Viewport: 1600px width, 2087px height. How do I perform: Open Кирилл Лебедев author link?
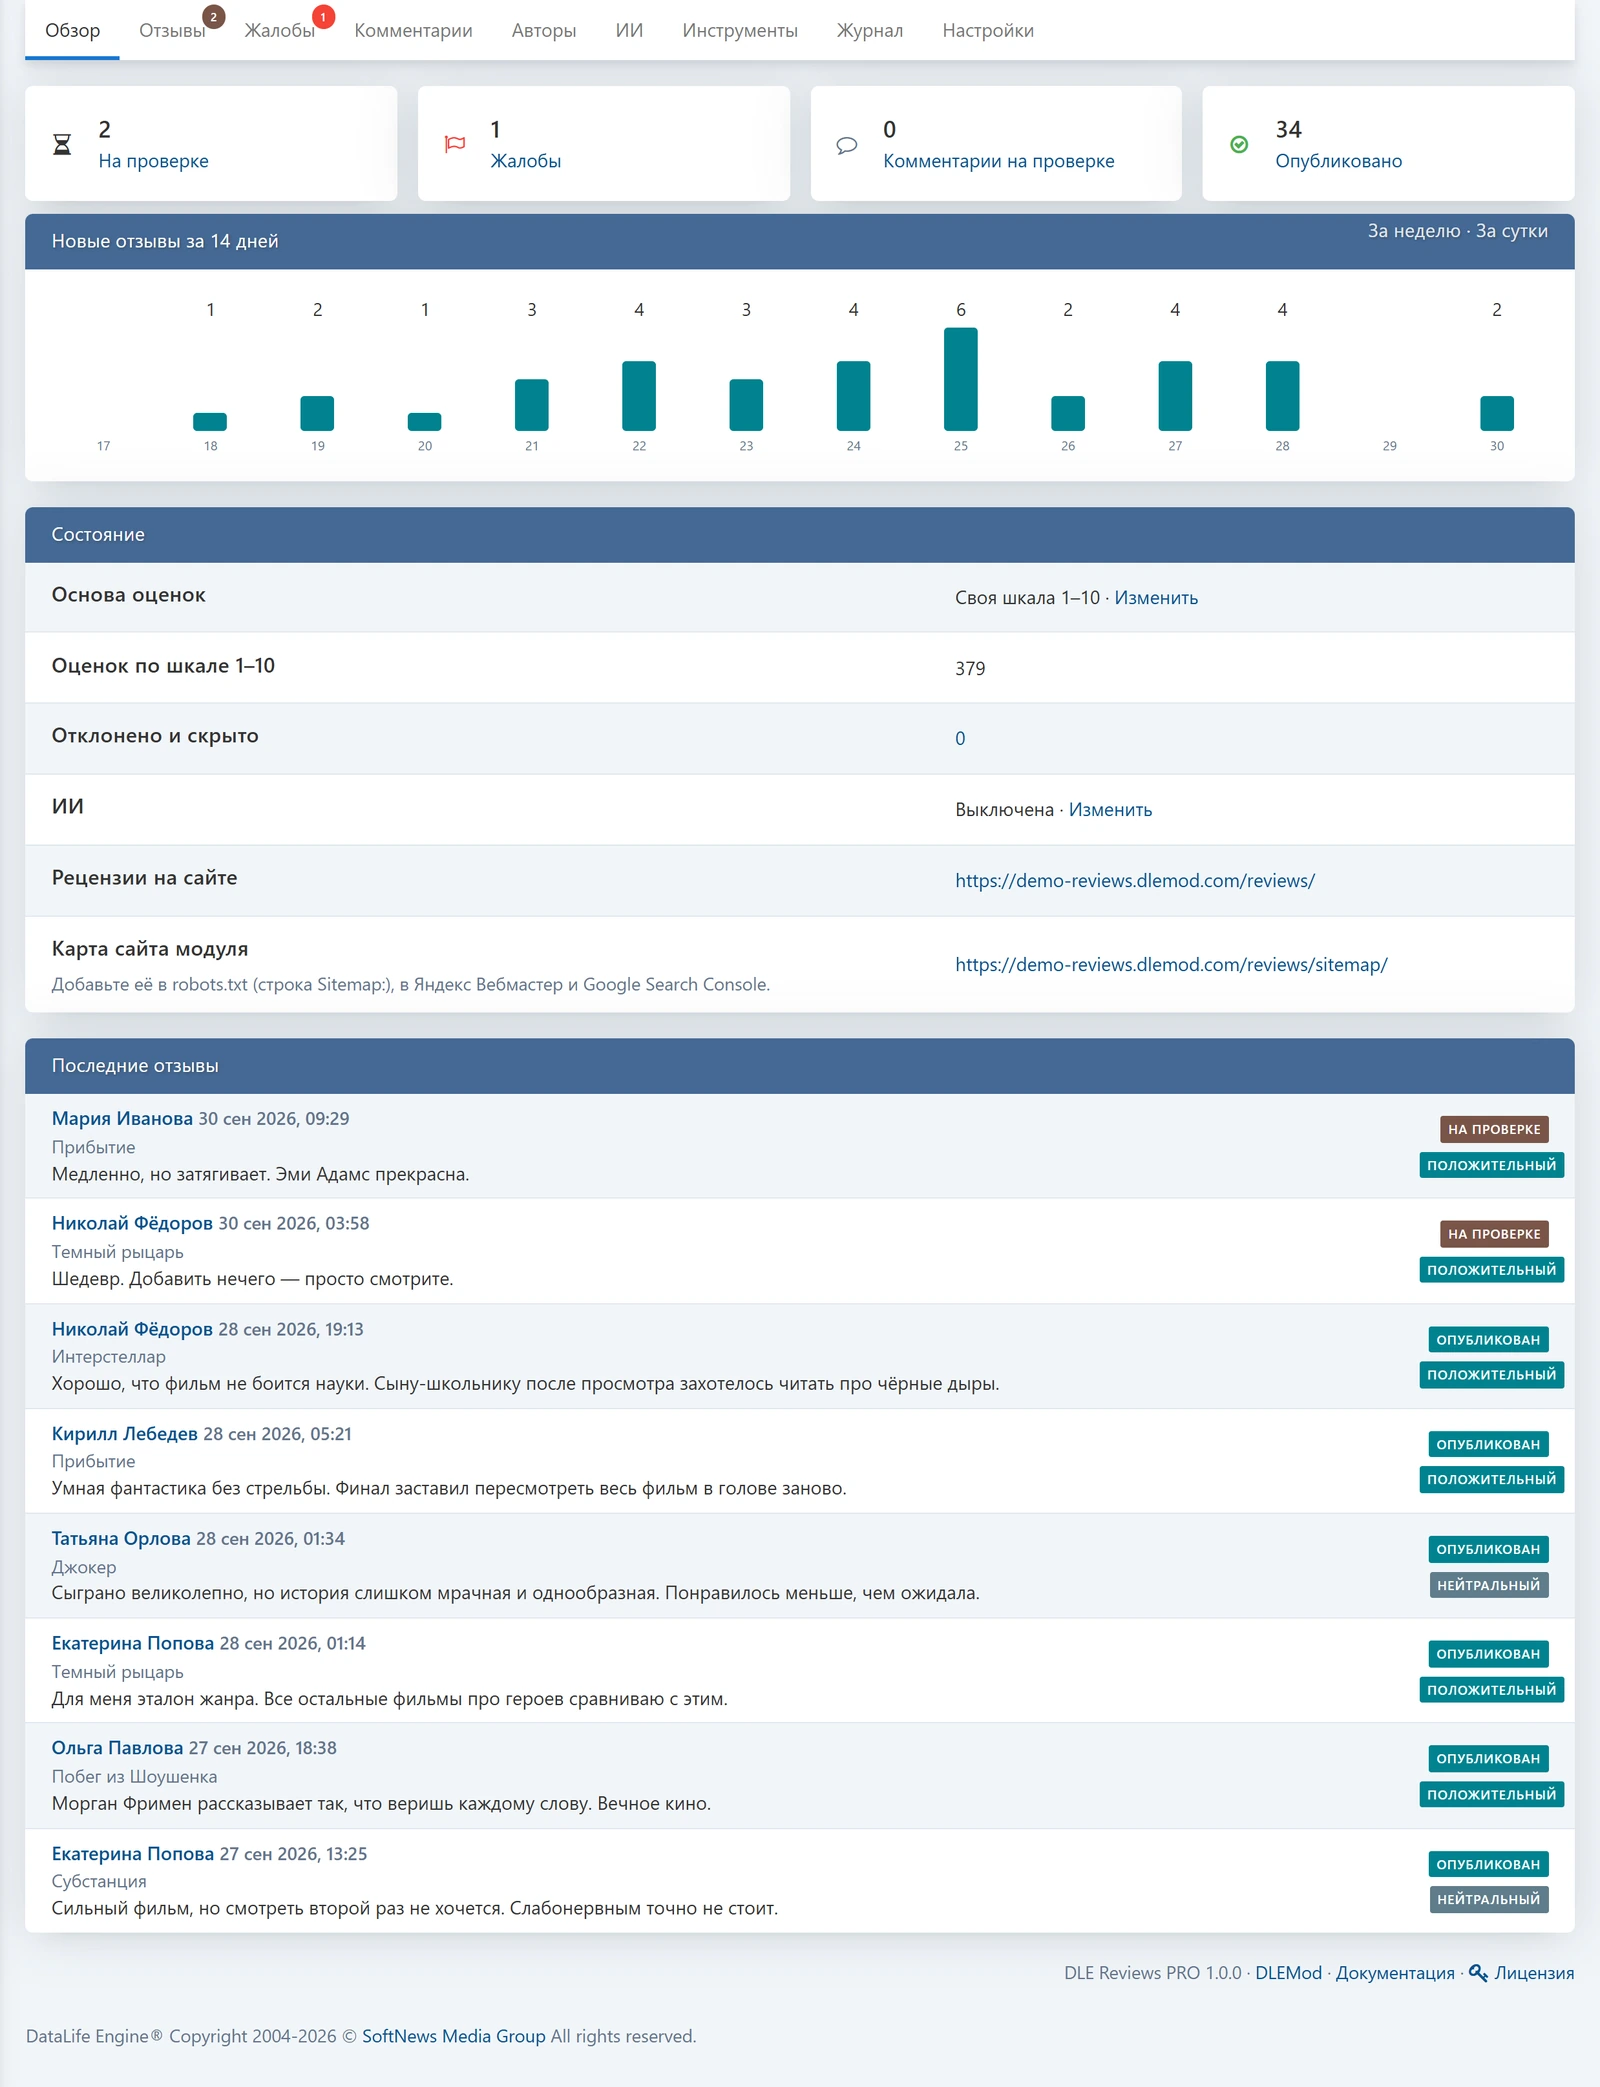coord(125,1434)
